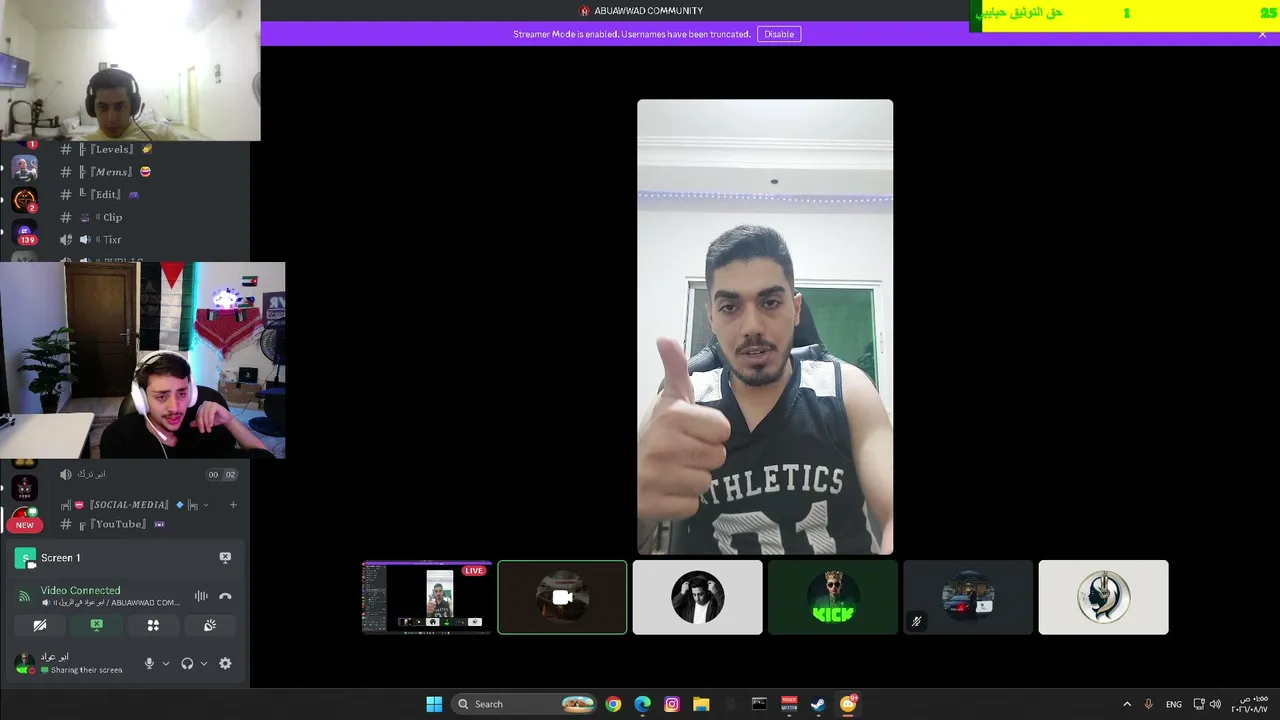1280x720 pixels.
Task: Select the KICK avatar participant tile
Action: coord(833,597)
